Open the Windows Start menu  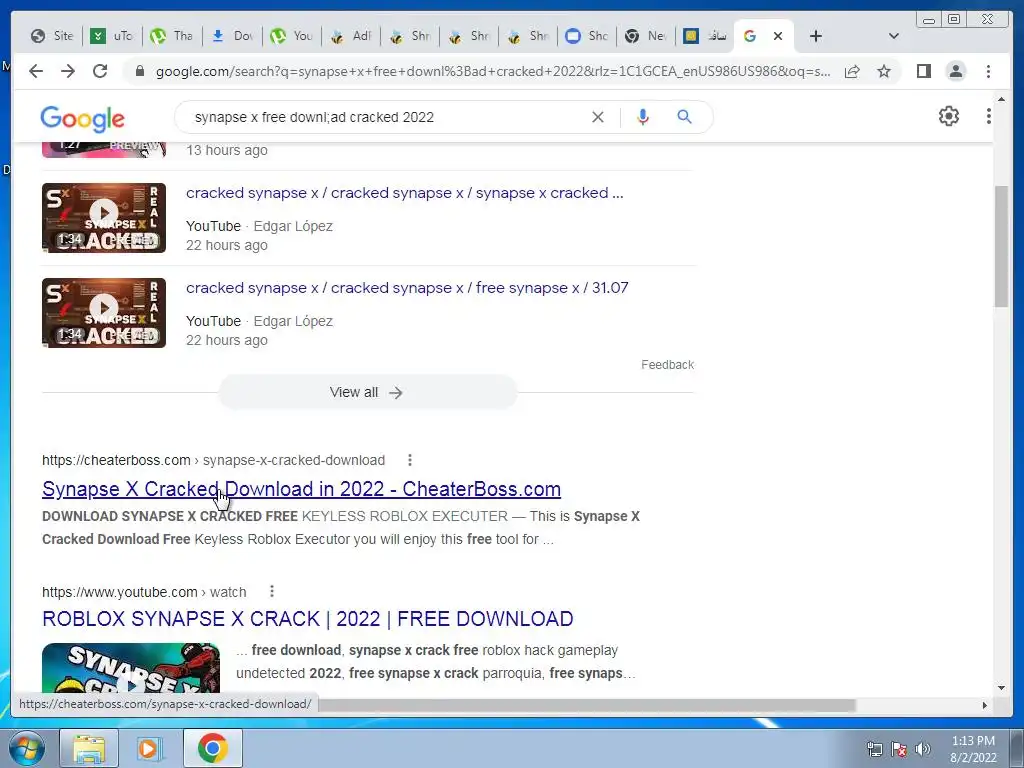coord(25,748)
